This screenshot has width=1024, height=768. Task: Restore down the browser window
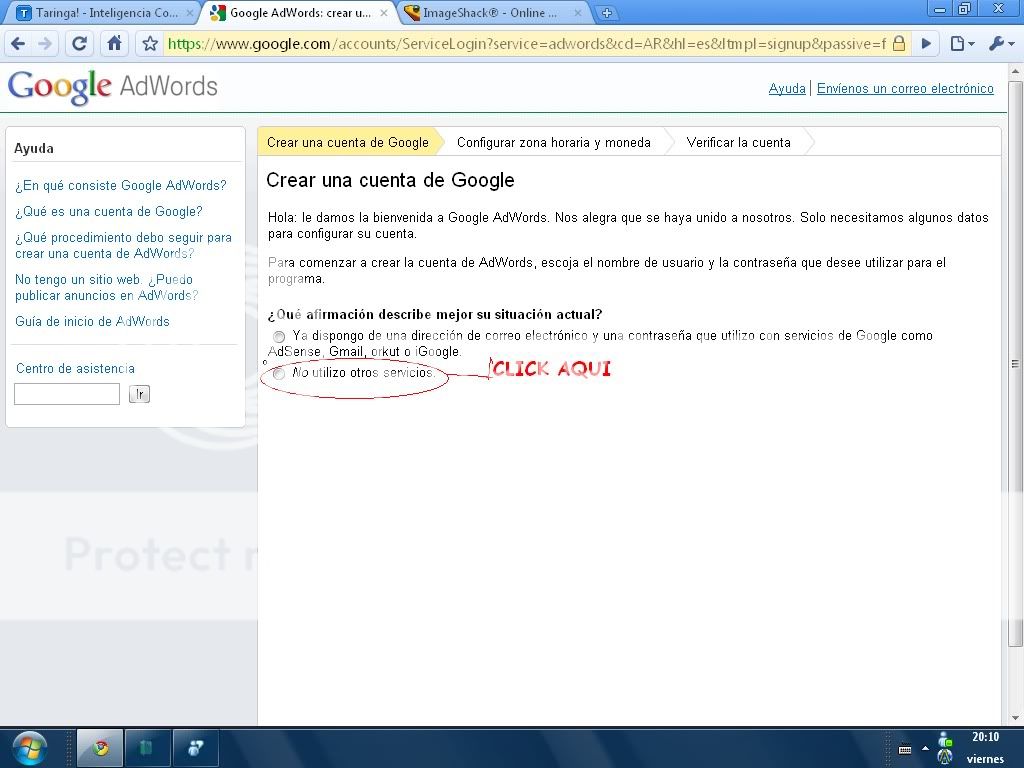click(965, 9)
